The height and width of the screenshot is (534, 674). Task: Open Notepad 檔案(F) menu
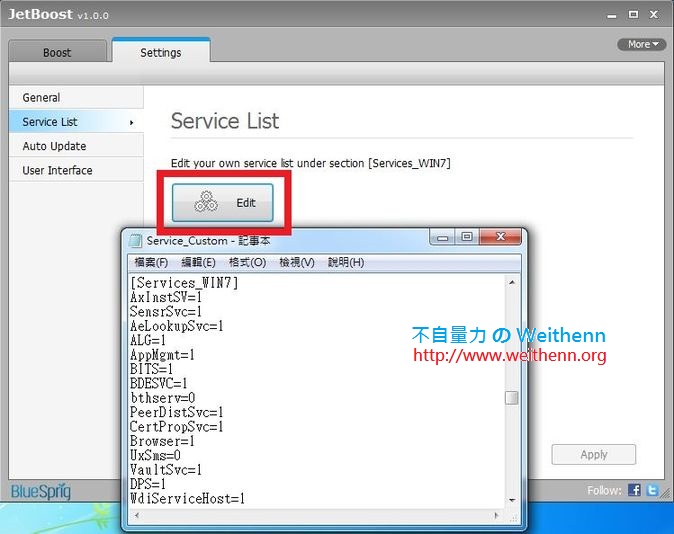(x=151, y=262)
